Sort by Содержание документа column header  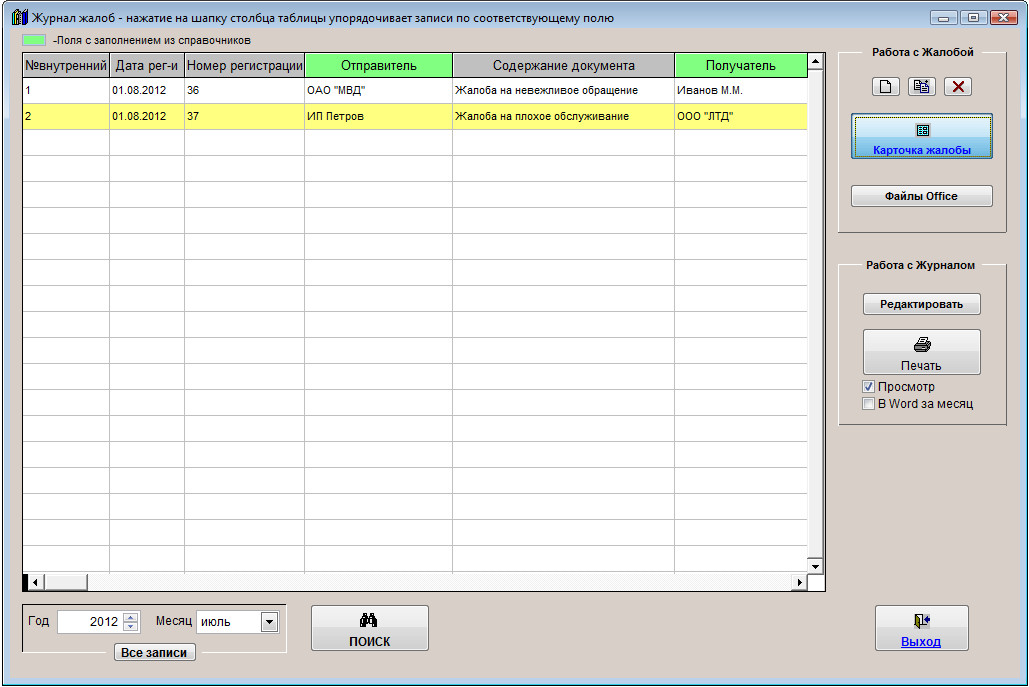[x=564, y=66]
